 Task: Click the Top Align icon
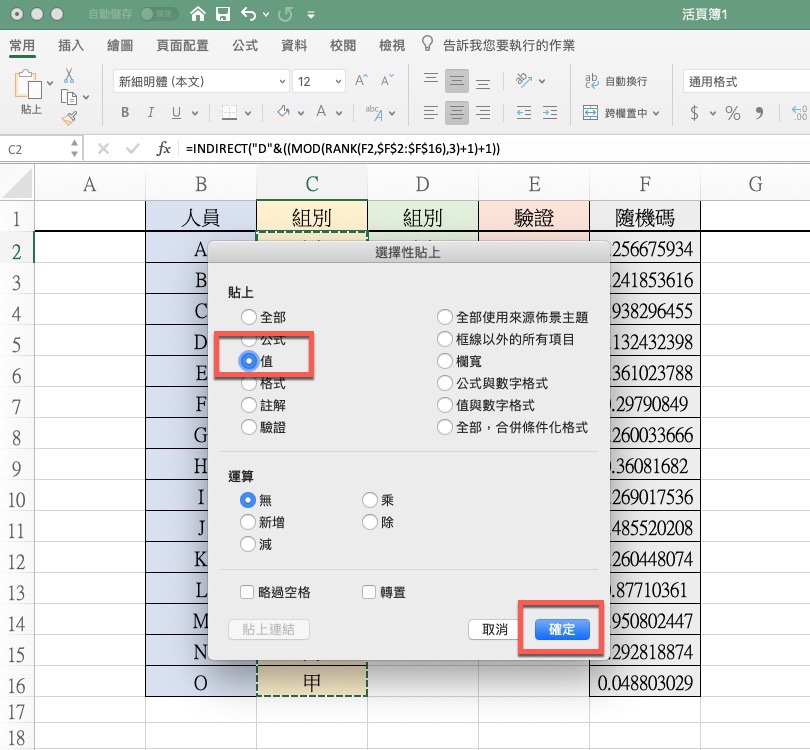[431, 80]
